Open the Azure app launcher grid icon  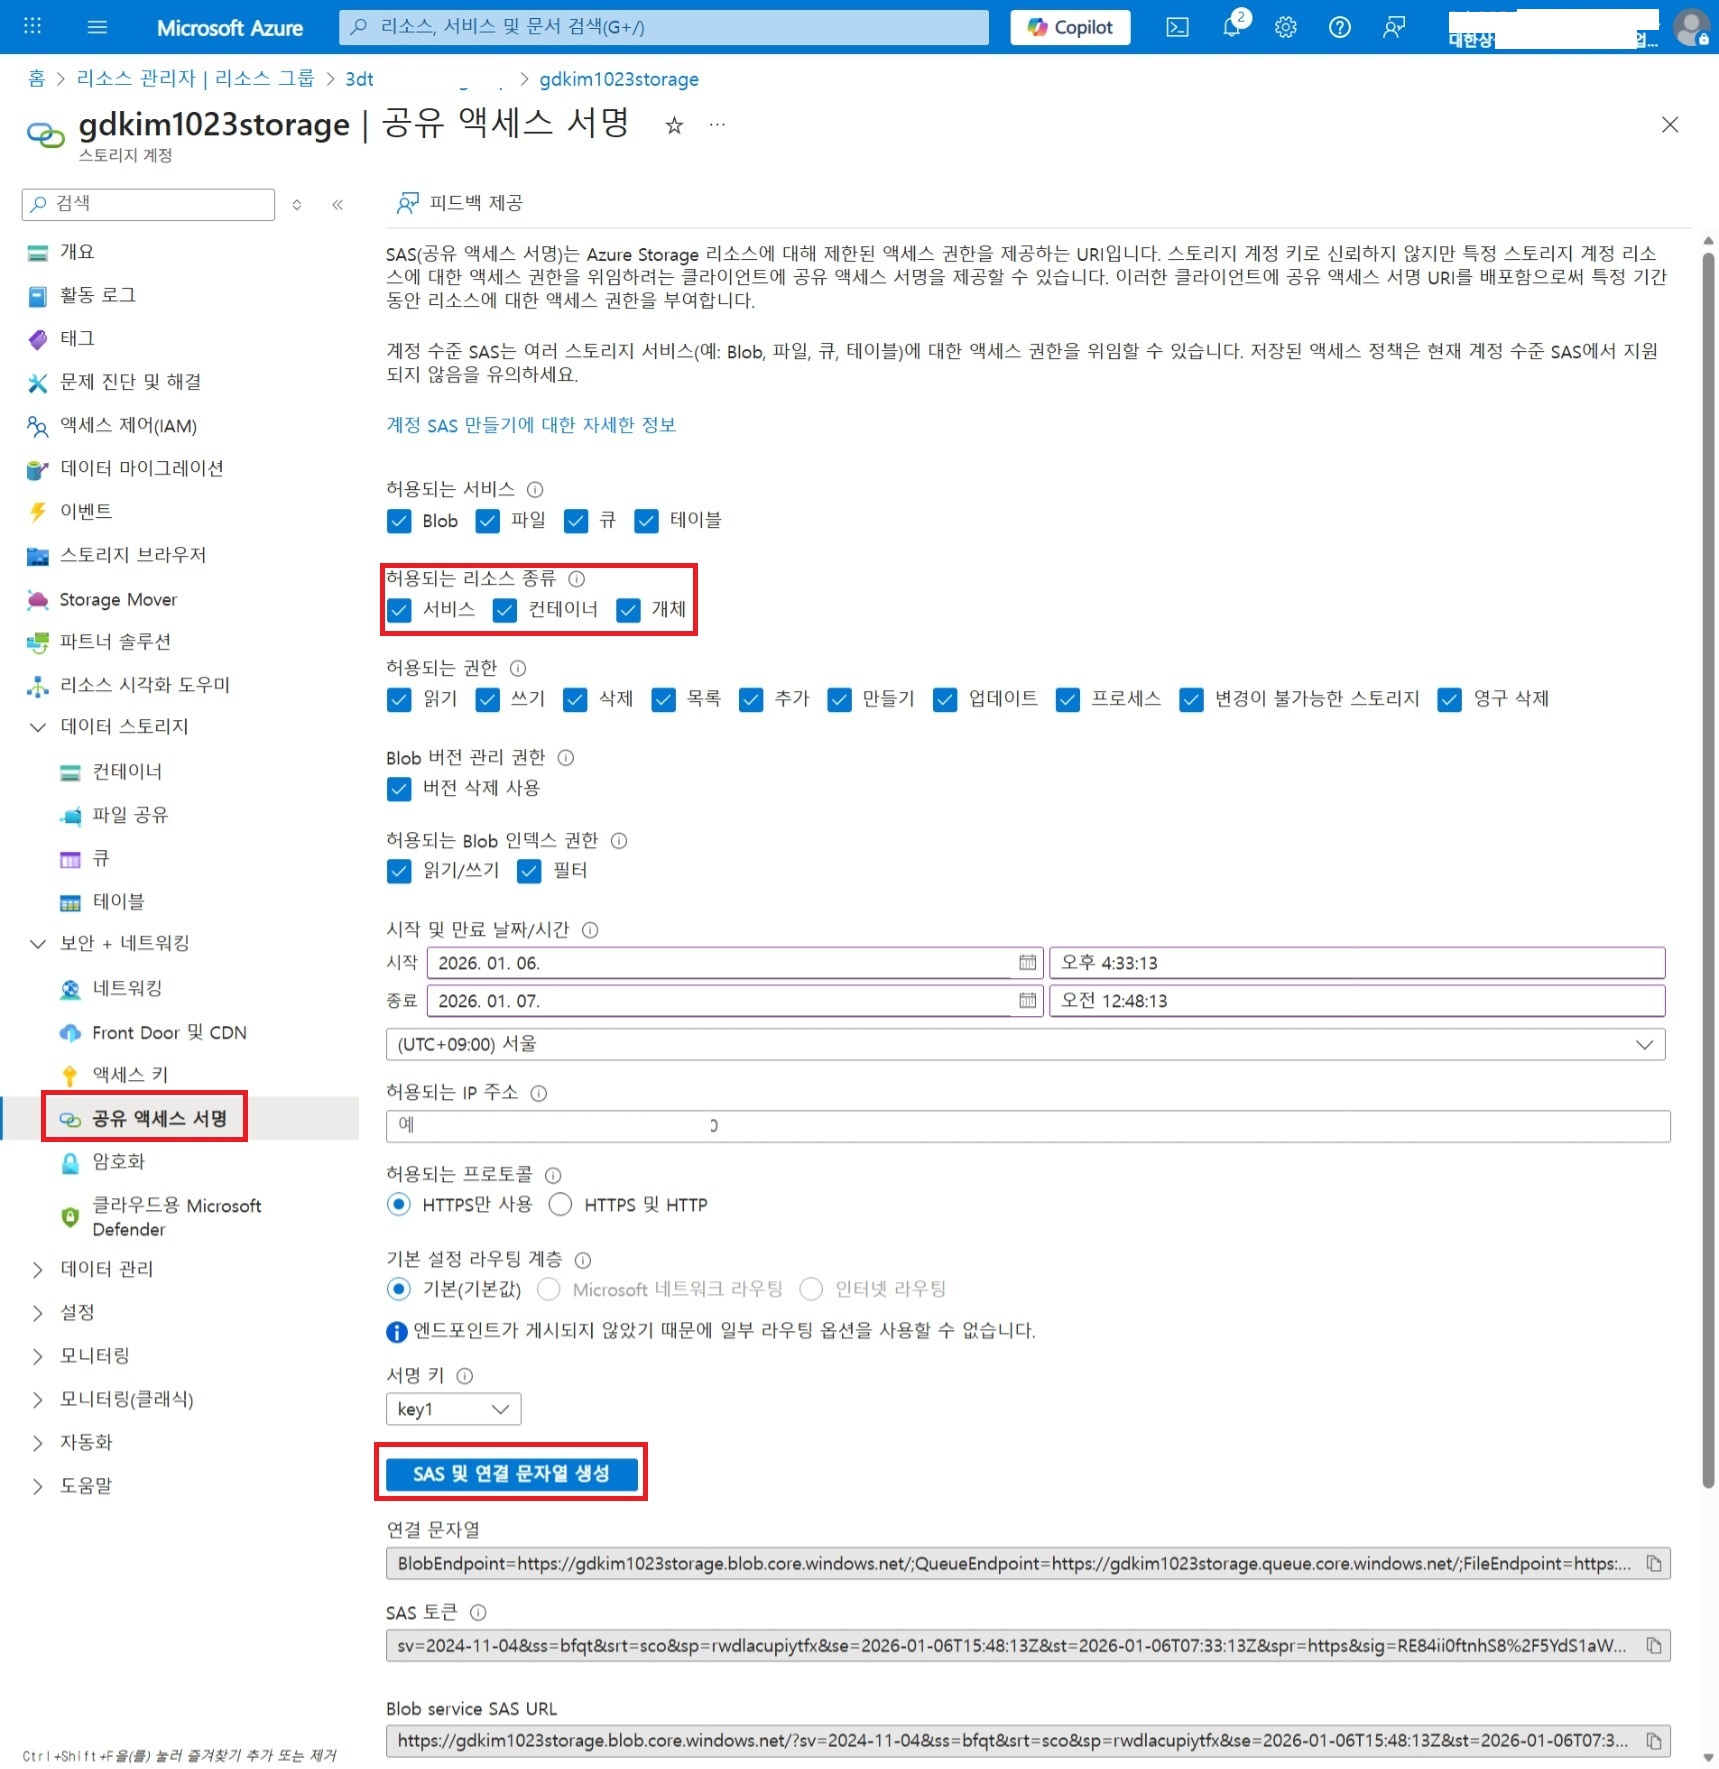pyautogui.click(x=32, y=27)
